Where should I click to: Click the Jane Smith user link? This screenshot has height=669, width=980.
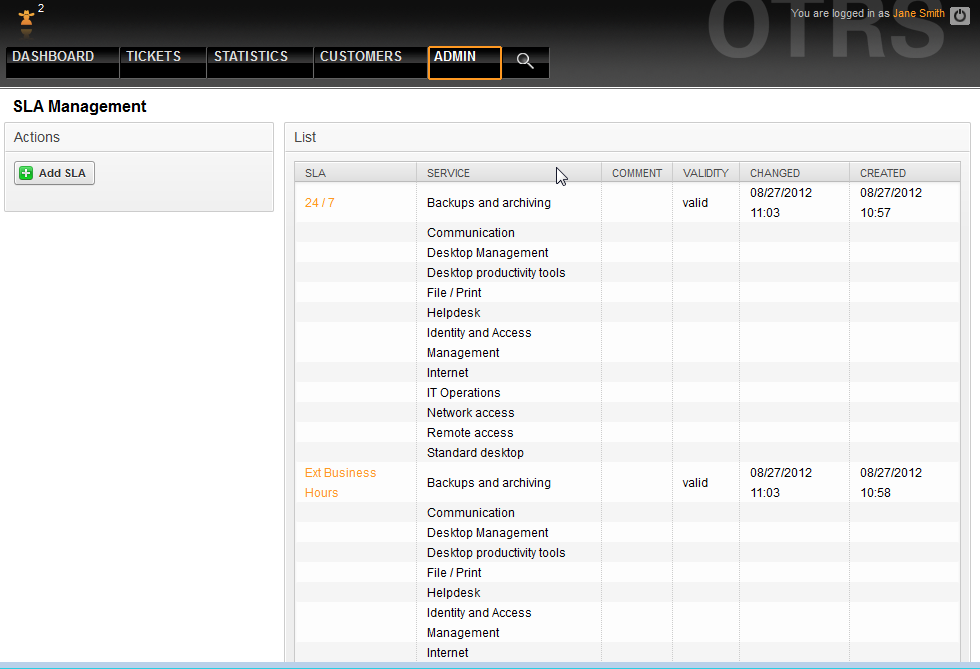(919, 13)
